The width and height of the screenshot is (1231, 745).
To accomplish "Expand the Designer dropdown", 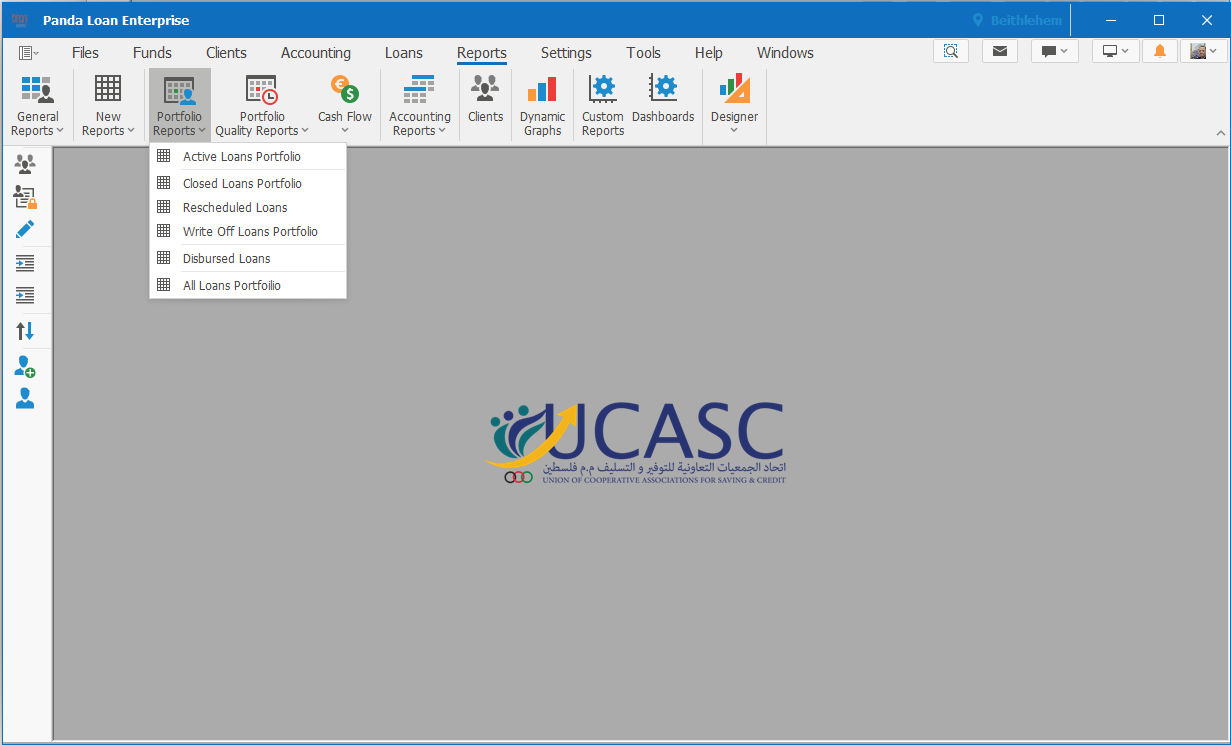I will 734,105.
